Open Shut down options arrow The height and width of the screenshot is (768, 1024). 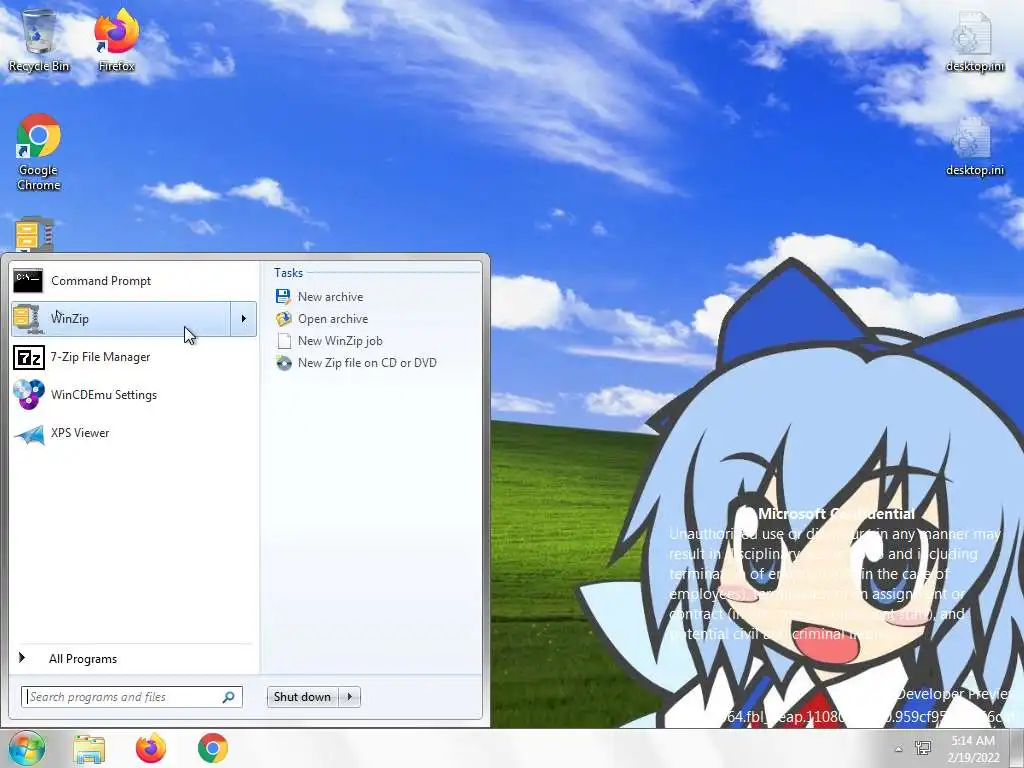pyautogui.click(x=349, y=697)
